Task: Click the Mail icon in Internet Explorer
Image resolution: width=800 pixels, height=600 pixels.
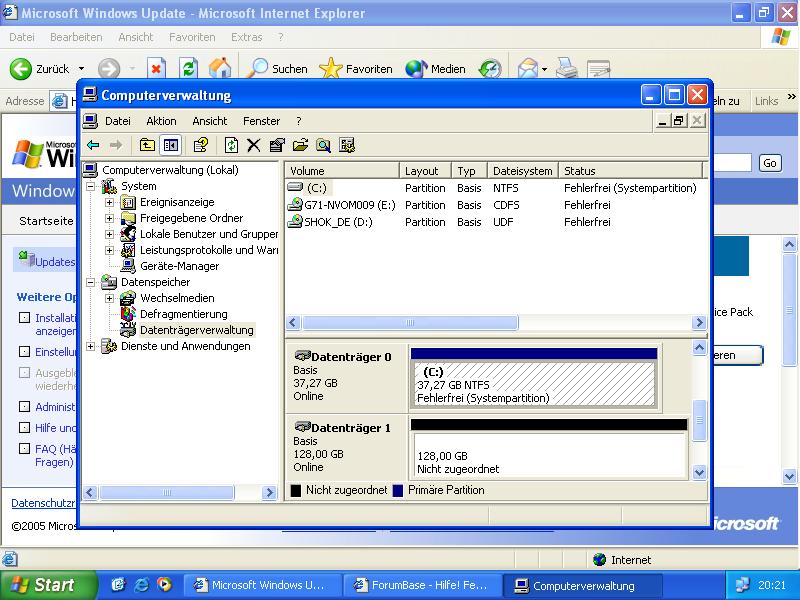Action: pyautogui.click(x=528, y=68)
